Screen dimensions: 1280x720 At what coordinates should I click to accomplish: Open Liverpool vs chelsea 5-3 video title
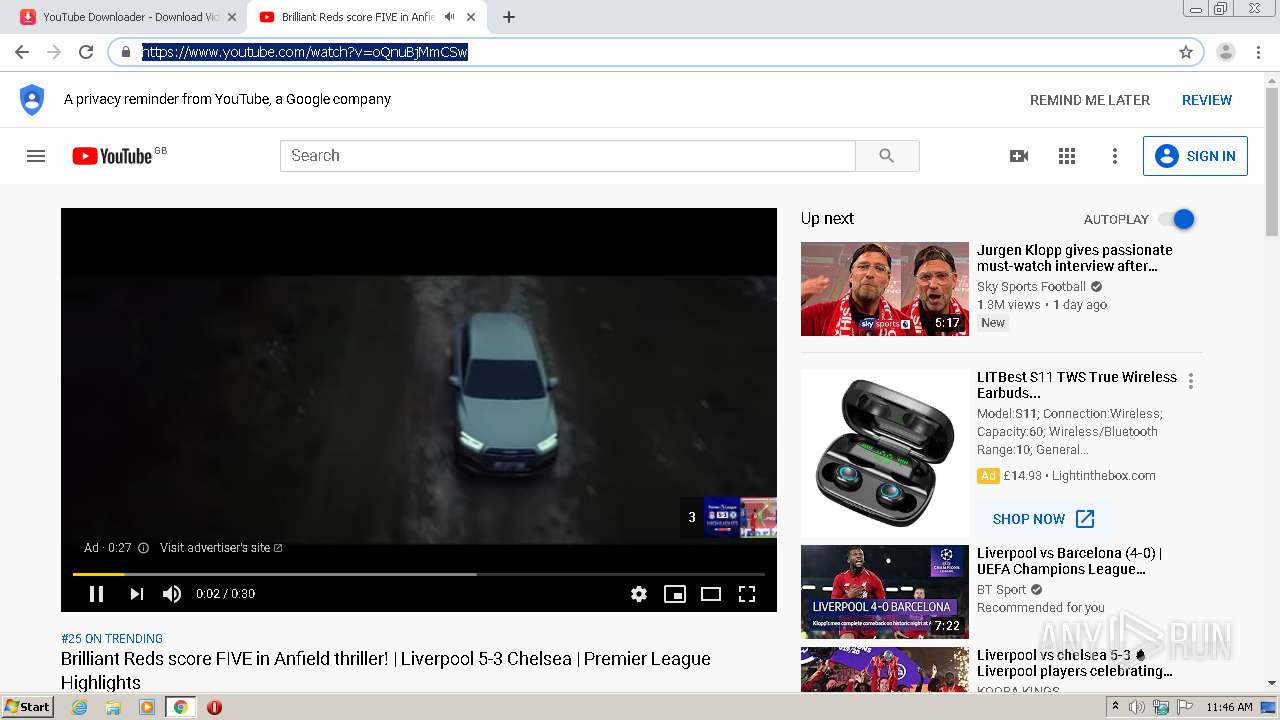[1075, 663]
